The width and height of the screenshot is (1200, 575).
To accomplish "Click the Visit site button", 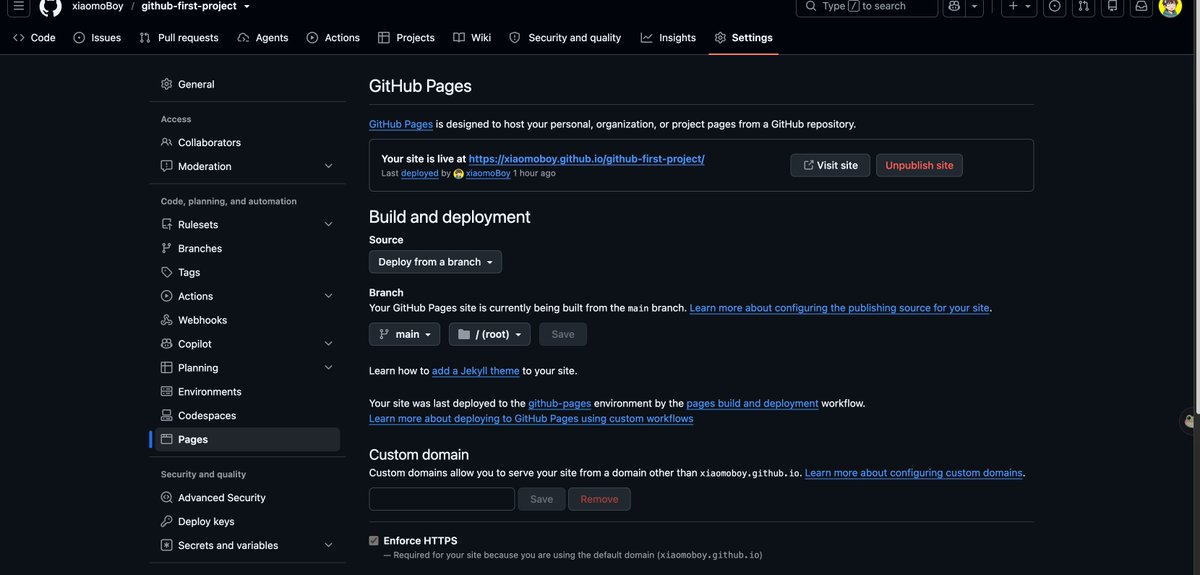I will (x=830, y=165).
